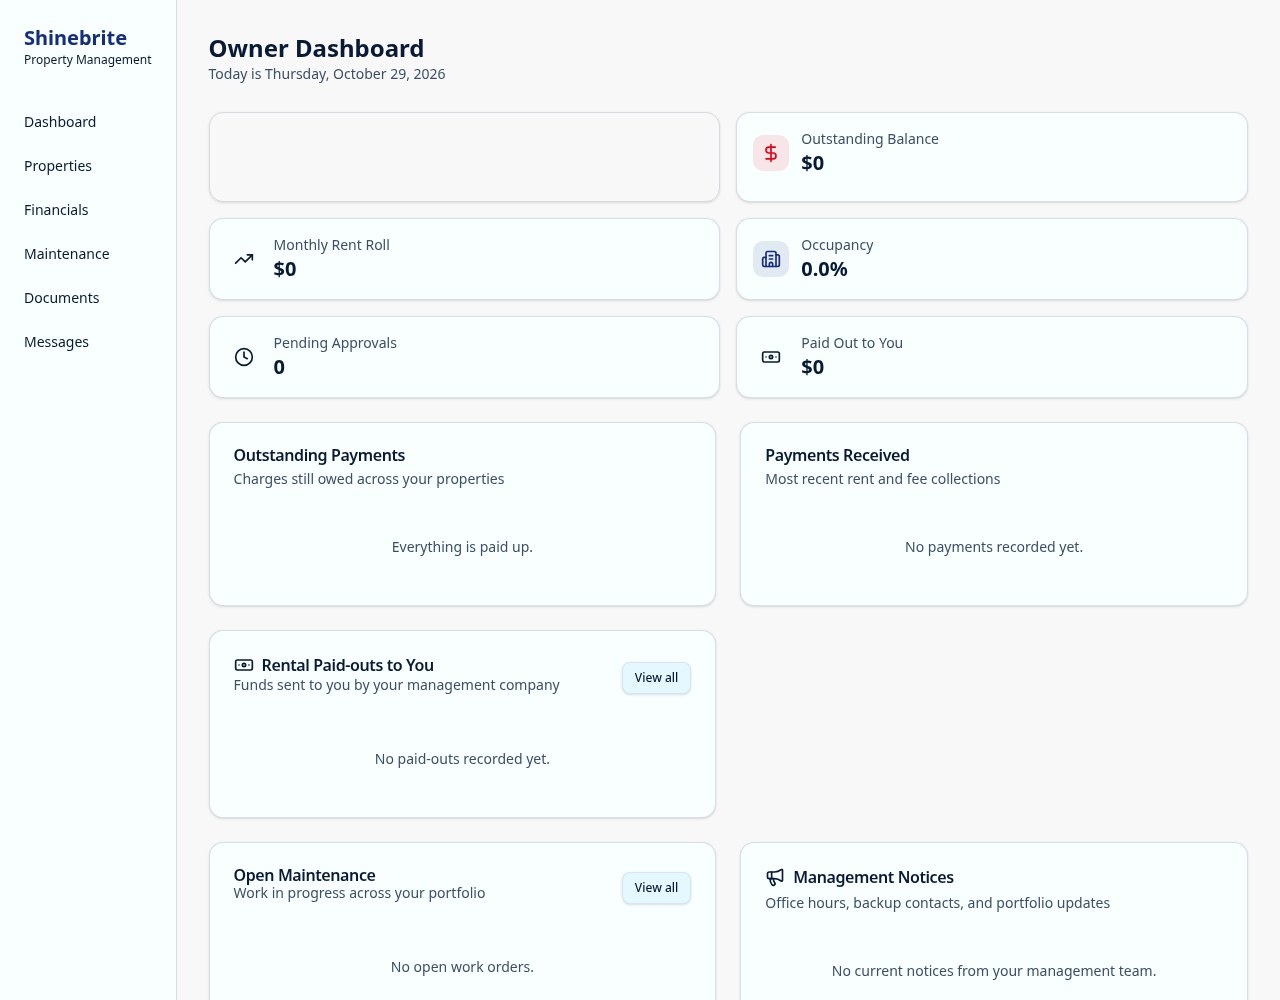Click 'Most recent rent and fee collections'
Screen dimensions: 1280x1000
882,479
